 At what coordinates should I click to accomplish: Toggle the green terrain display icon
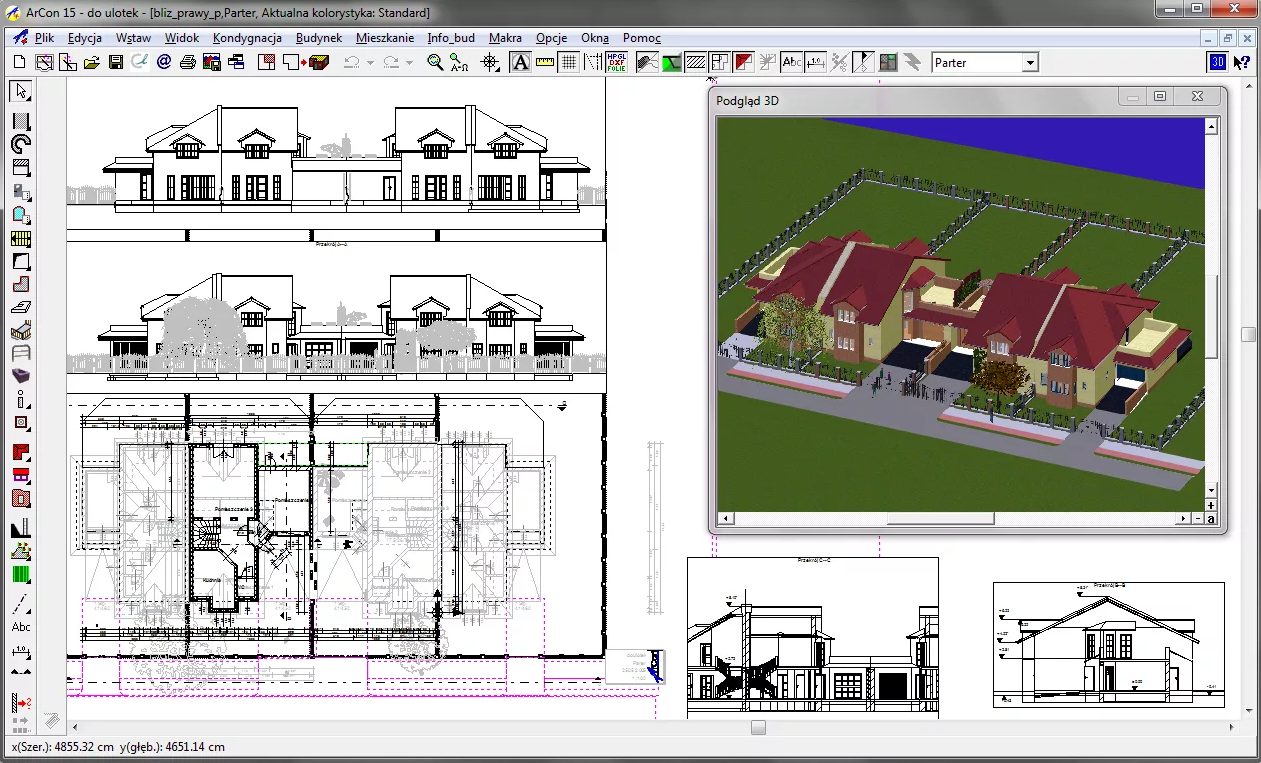click(671, 62)
